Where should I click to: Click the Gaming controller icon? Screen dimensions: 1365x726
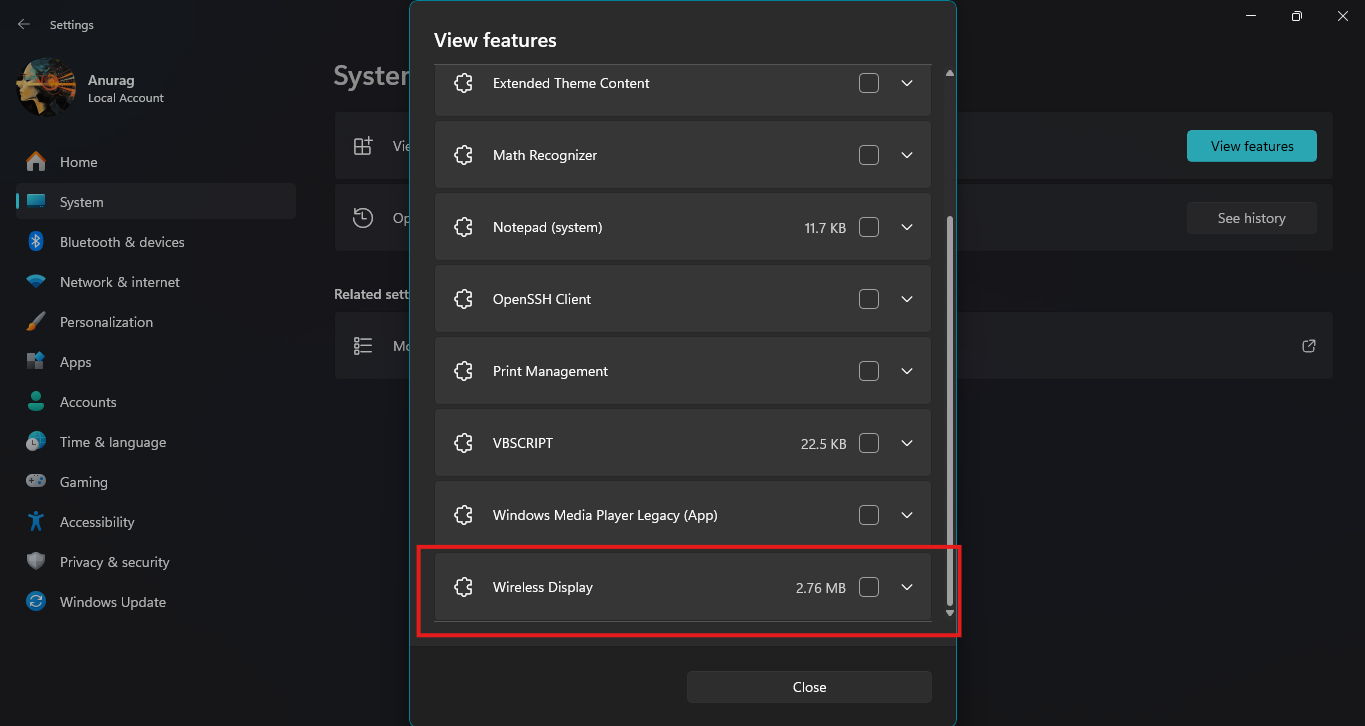pyautogui.click(x=36, y=482)
